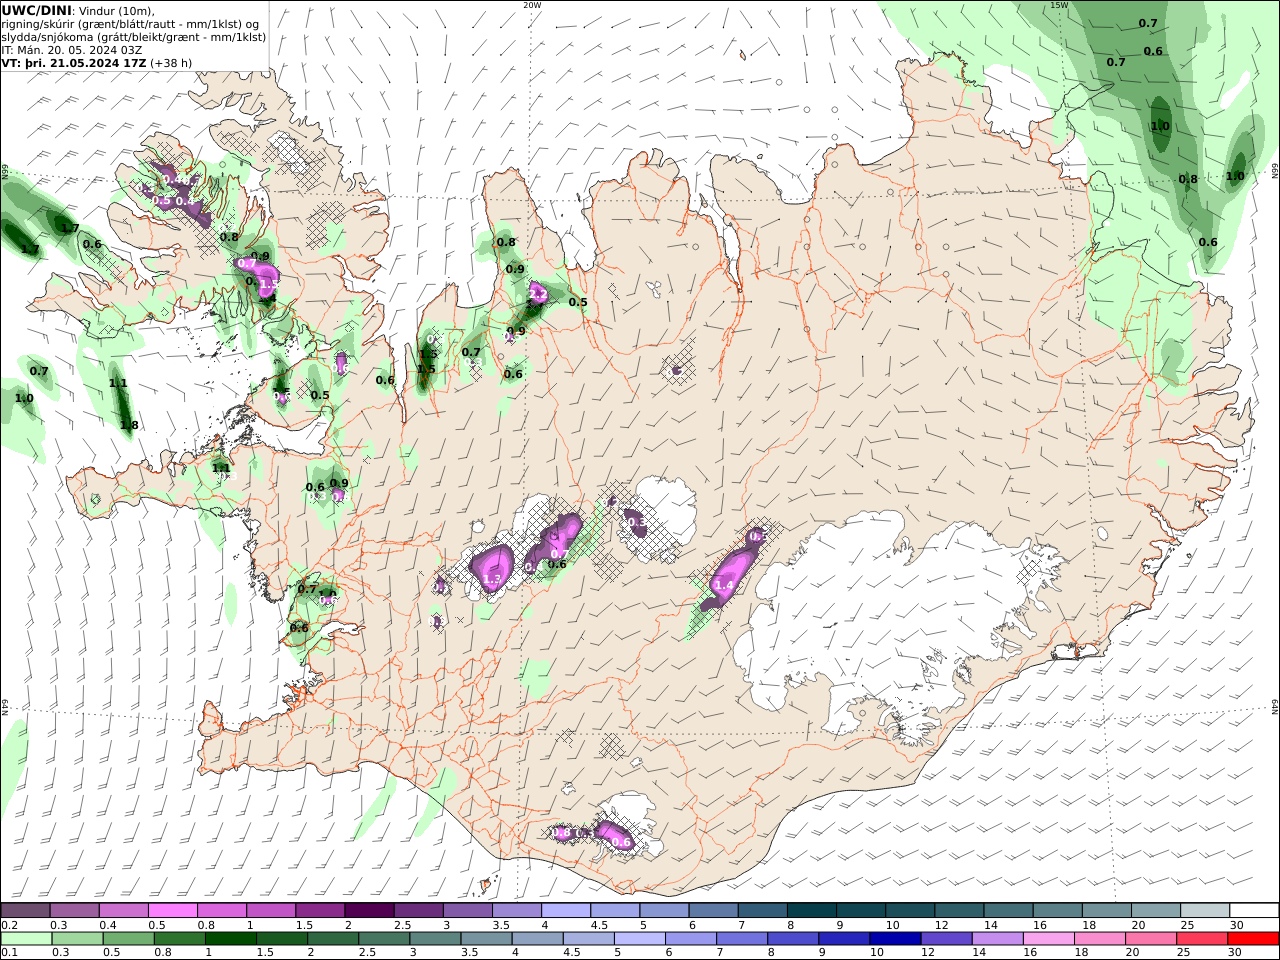Select the white 30 mm swatch in snow legend

1253,911
